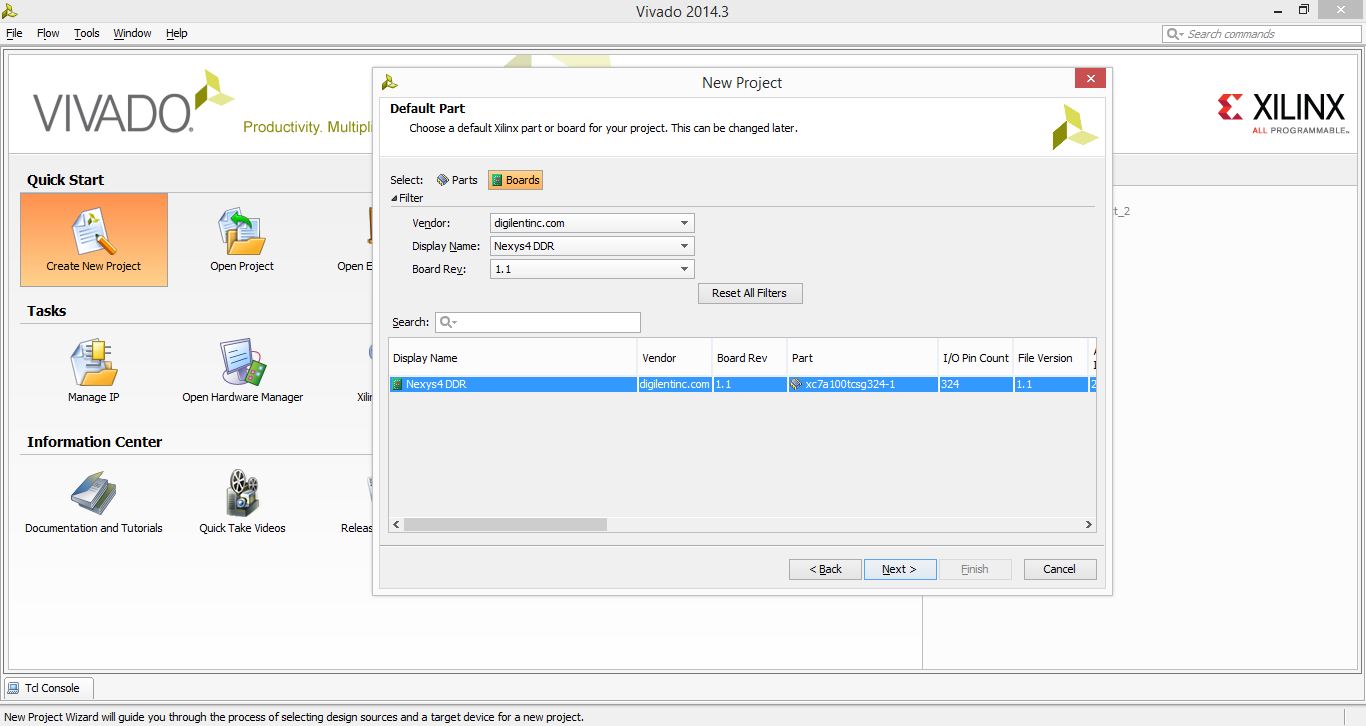
Task: Click Reset All Filters button
Action: (x=750, y=293)
